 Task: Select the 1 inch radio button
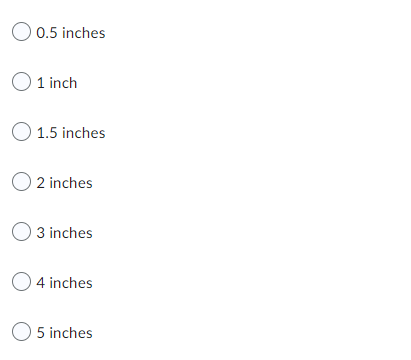tap(22, 82)
